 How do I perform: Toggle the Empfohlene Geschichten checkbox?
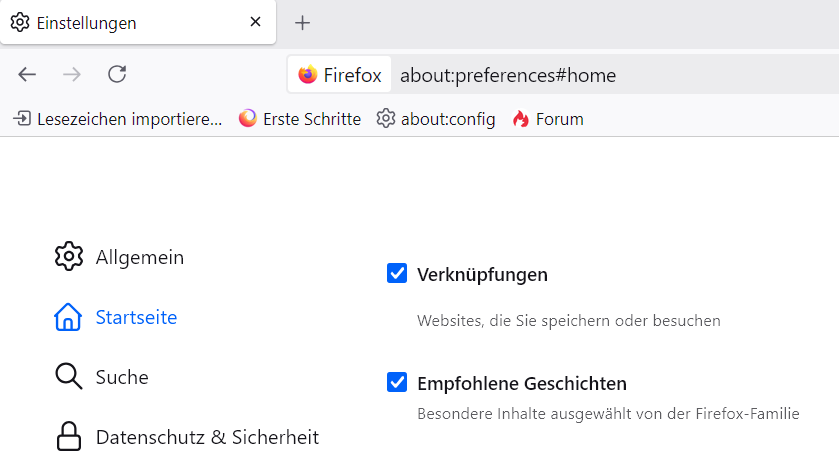pos(397,382)
